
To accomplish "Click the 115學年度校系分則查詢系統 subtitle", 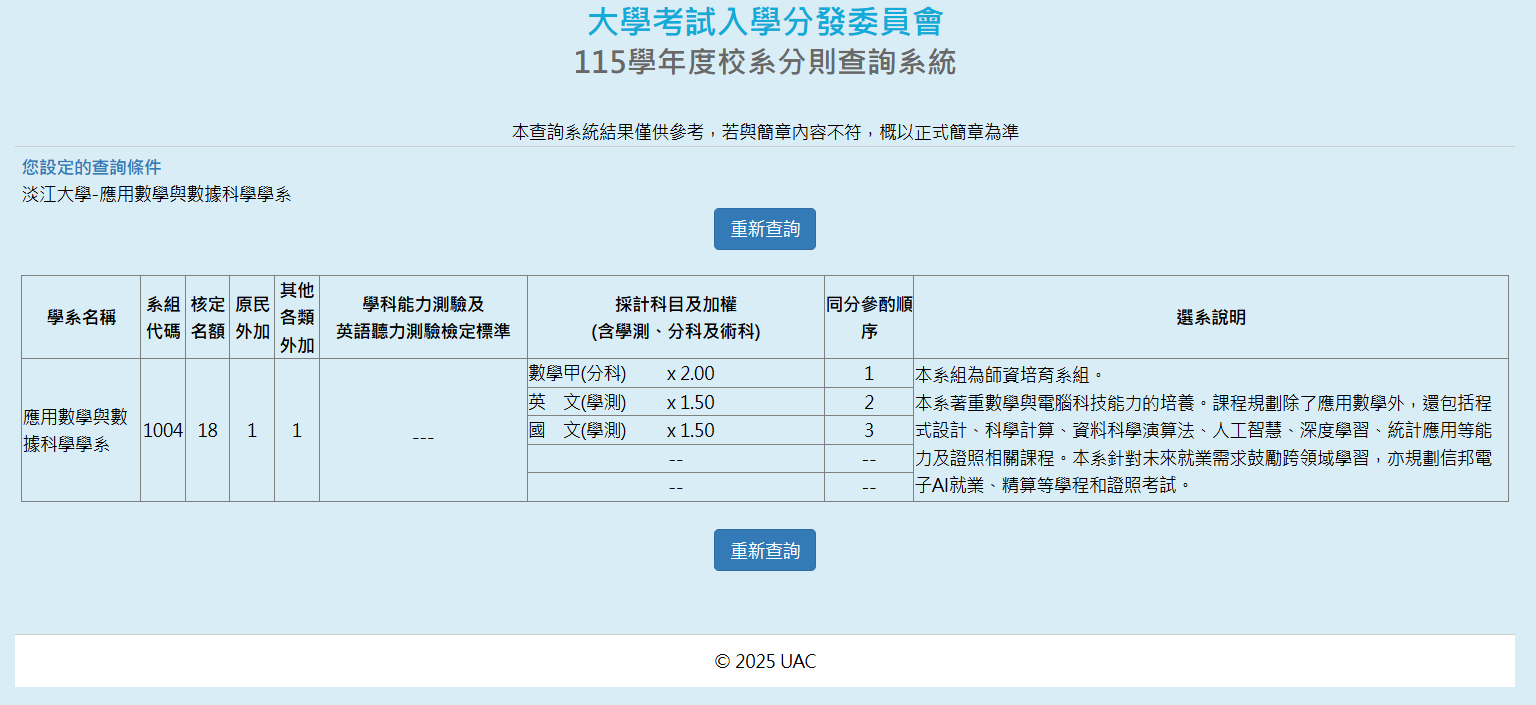I will pyautogui.click(x=764, y=62).
